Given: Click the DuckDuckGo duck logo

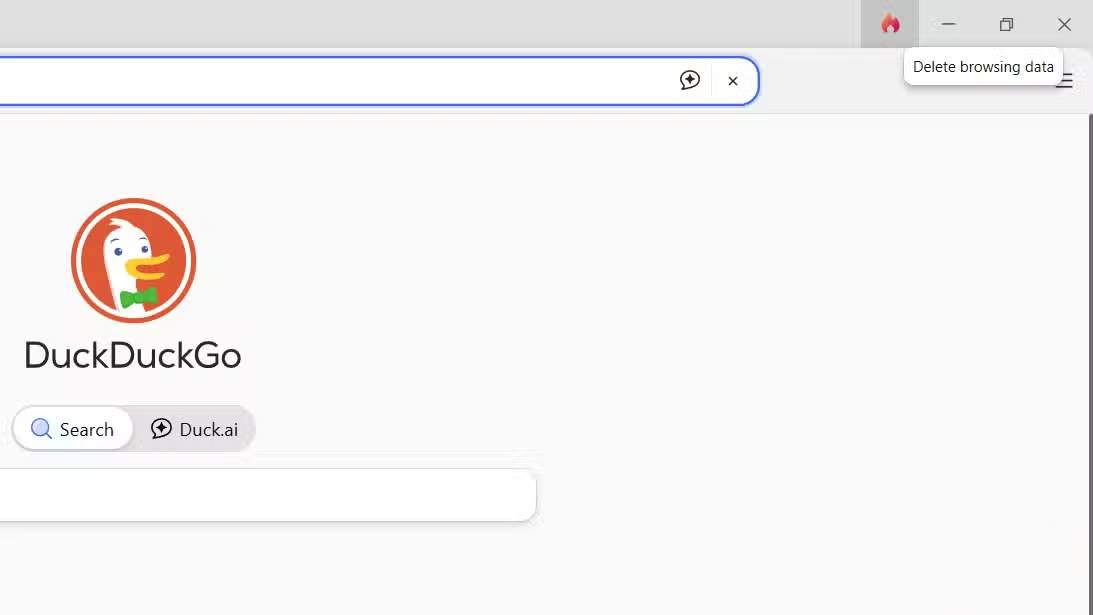Looking at the screenshot, I should 132,261.
